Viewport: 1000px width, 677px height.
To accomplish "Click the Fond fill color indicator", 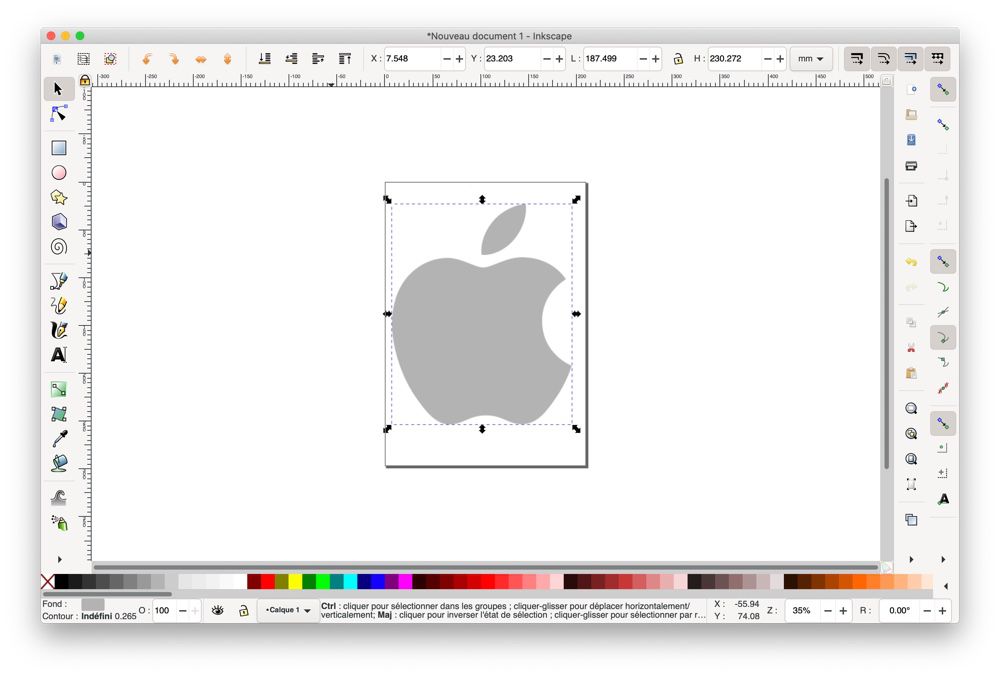I will (x=92, y=604).
